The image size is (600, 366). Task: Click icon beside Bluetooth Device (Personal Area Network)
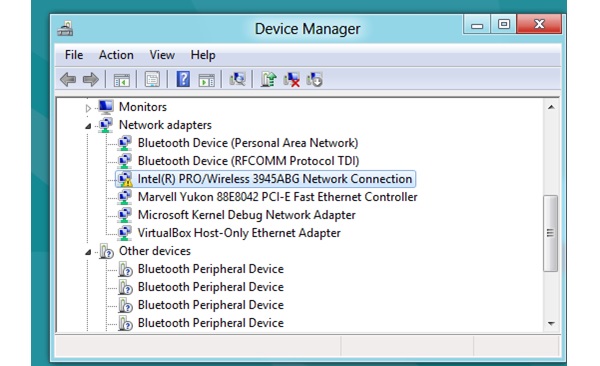[x=125, y=143]
